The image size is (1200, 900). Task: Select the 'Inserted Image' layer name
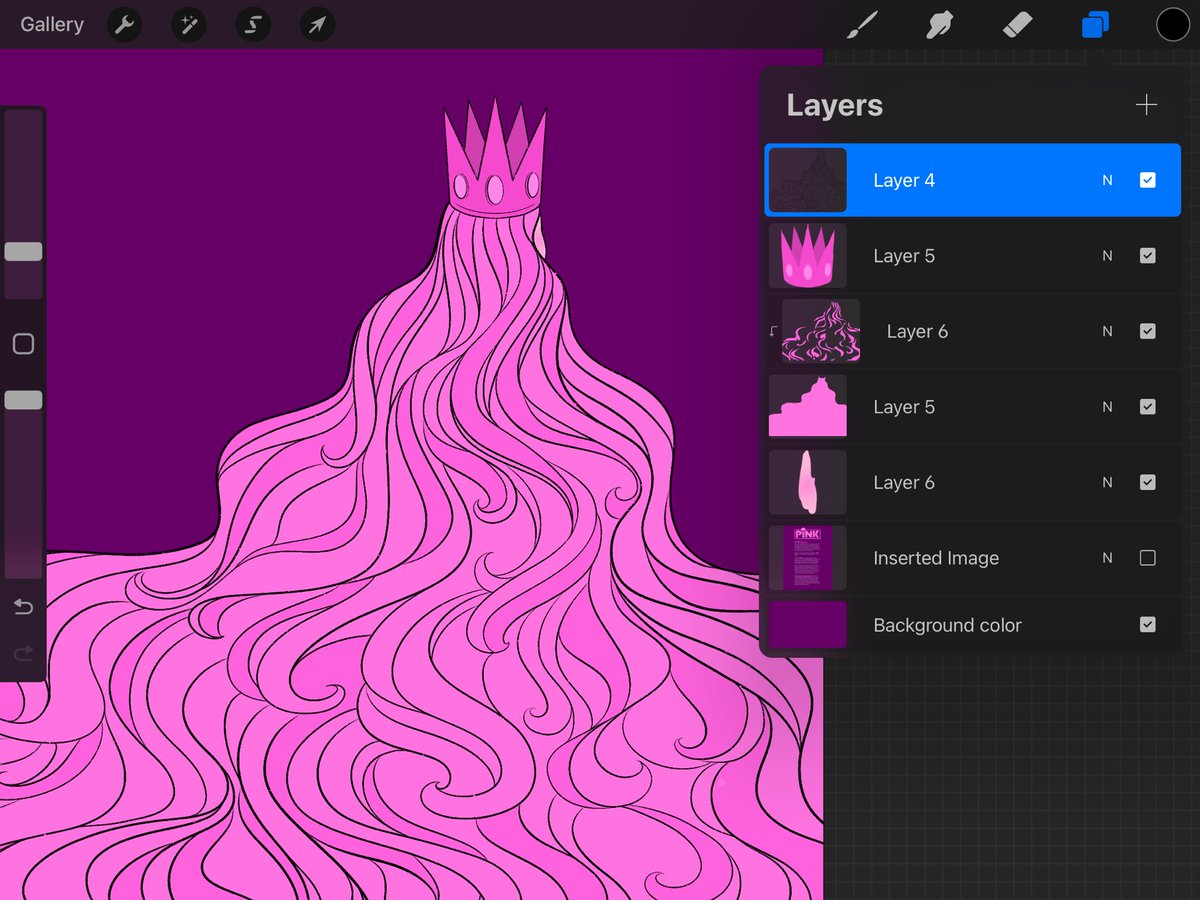936,558
